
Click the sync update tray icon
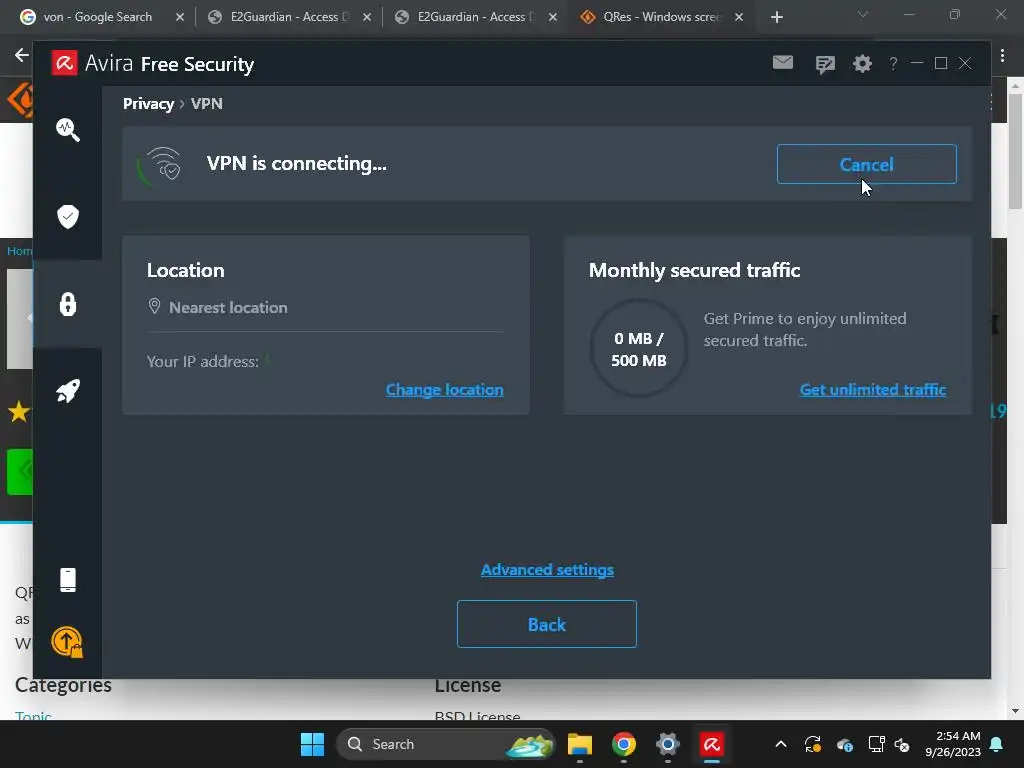(x=813, y=744)
